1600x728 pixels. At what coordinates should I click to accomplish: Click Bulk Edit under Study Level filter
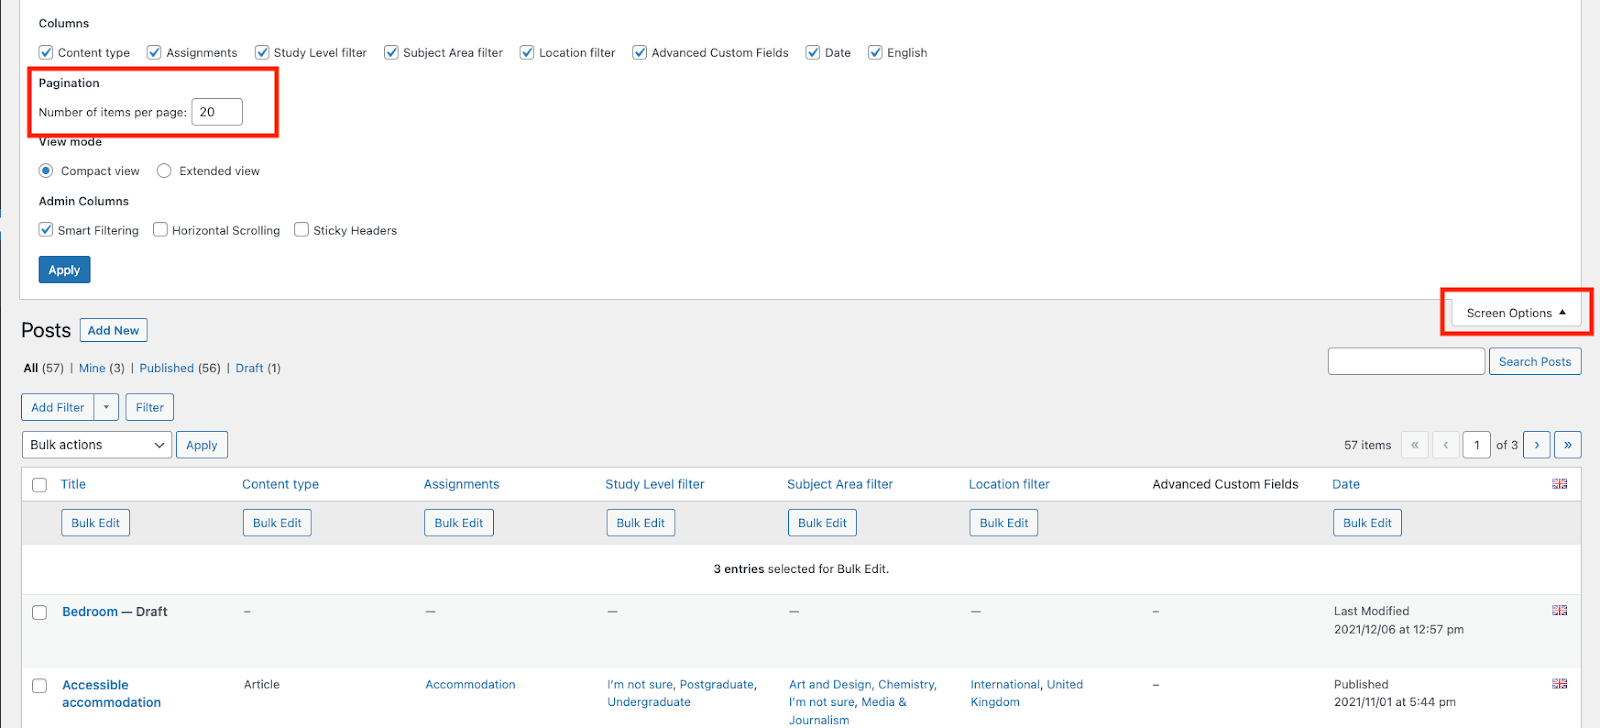tap(641, 523)
